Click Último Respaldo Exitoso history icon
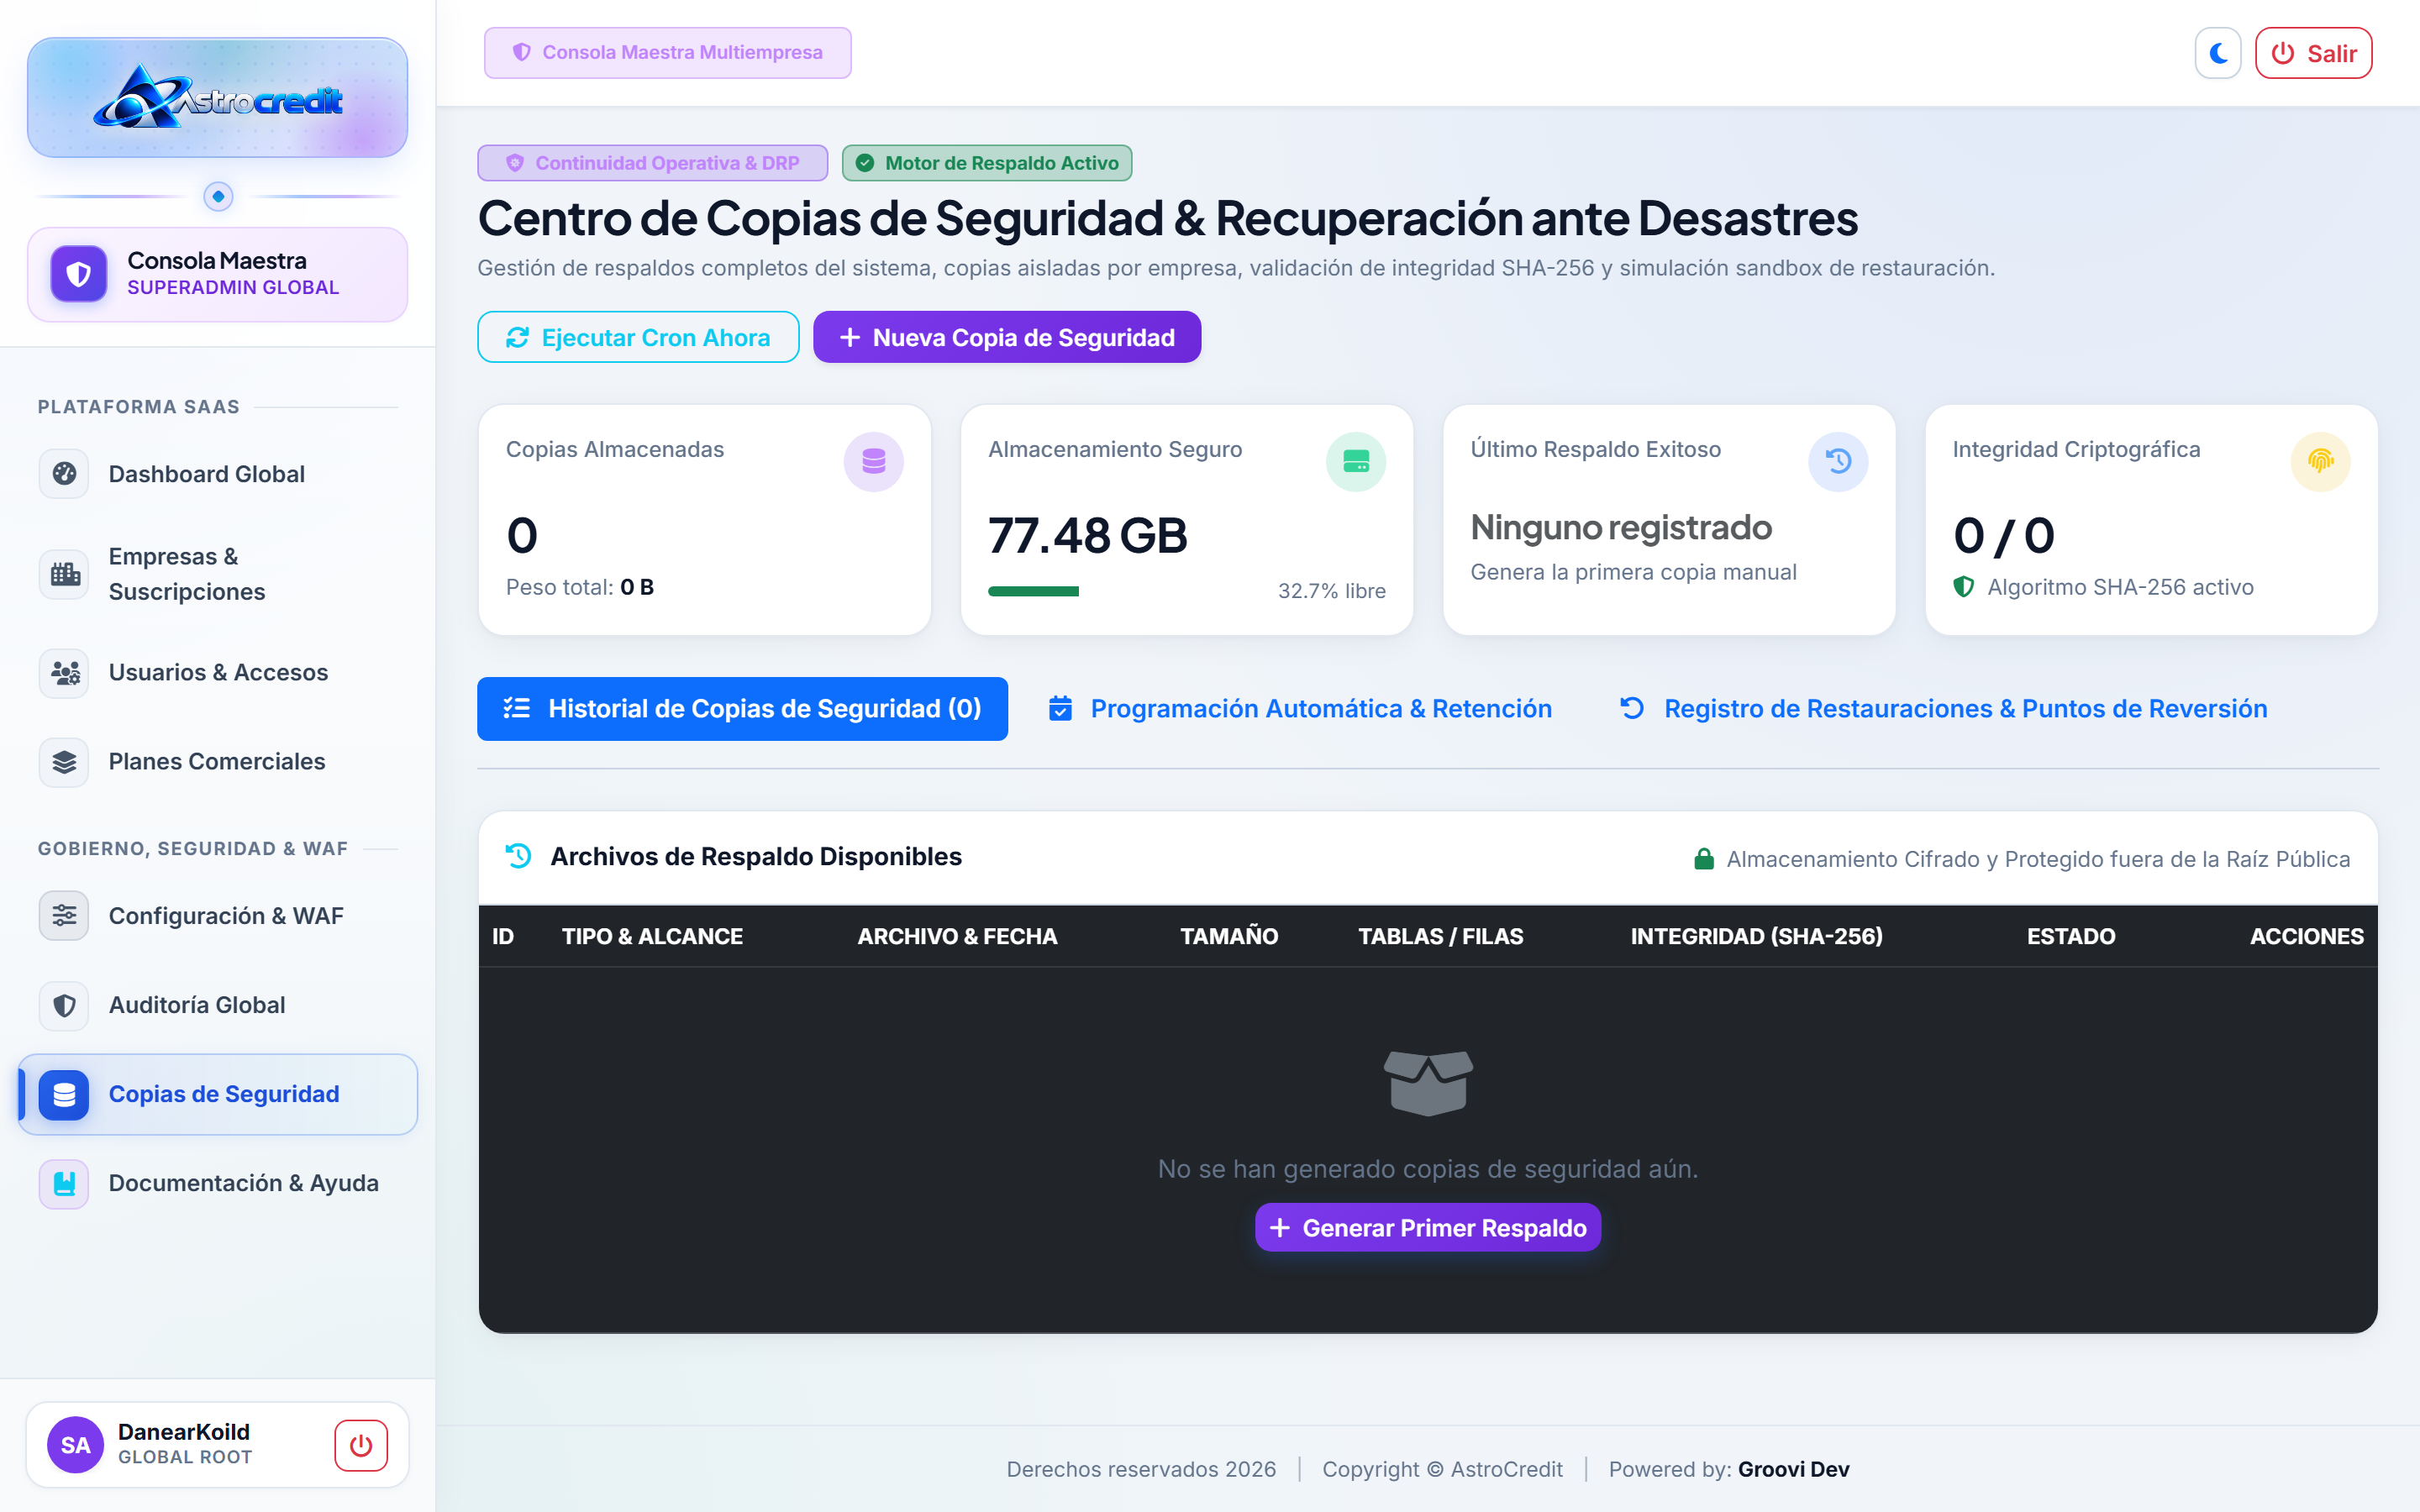The image size is (2420, 1512). click(1838, 461)
